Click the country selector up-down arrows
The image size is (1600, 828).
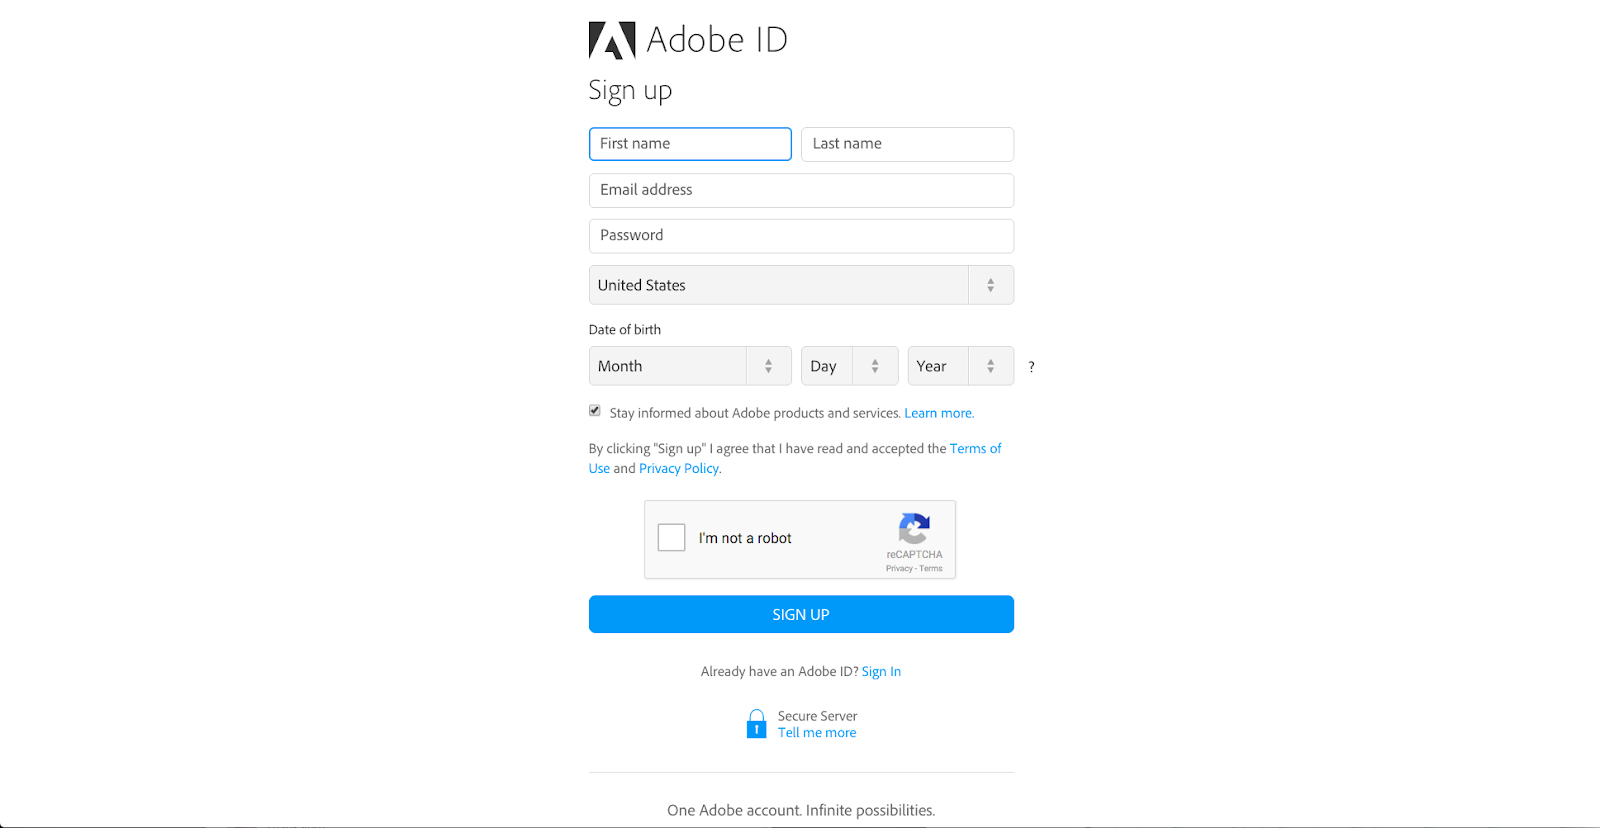pos(991,285)
